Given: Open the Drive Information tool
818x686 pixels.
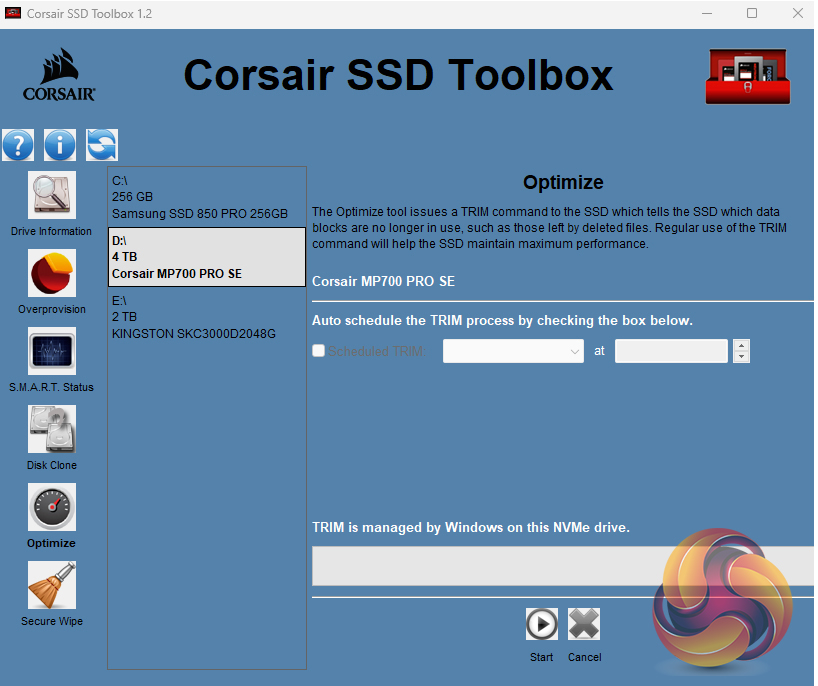Looking at the screenshot, I should pos(51,195).
